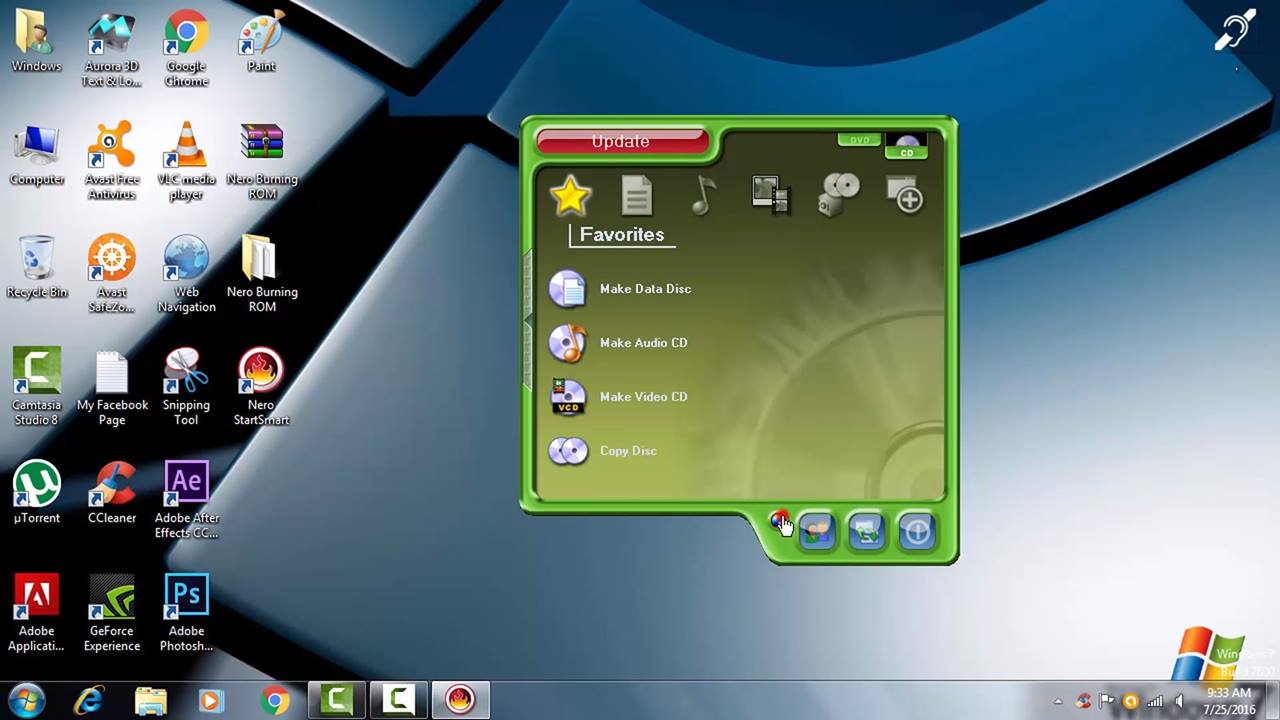This screenshot has width=1280, height=720.
Task: Click the Nero StartSmart taskbar button
Action: coord(460,700)
